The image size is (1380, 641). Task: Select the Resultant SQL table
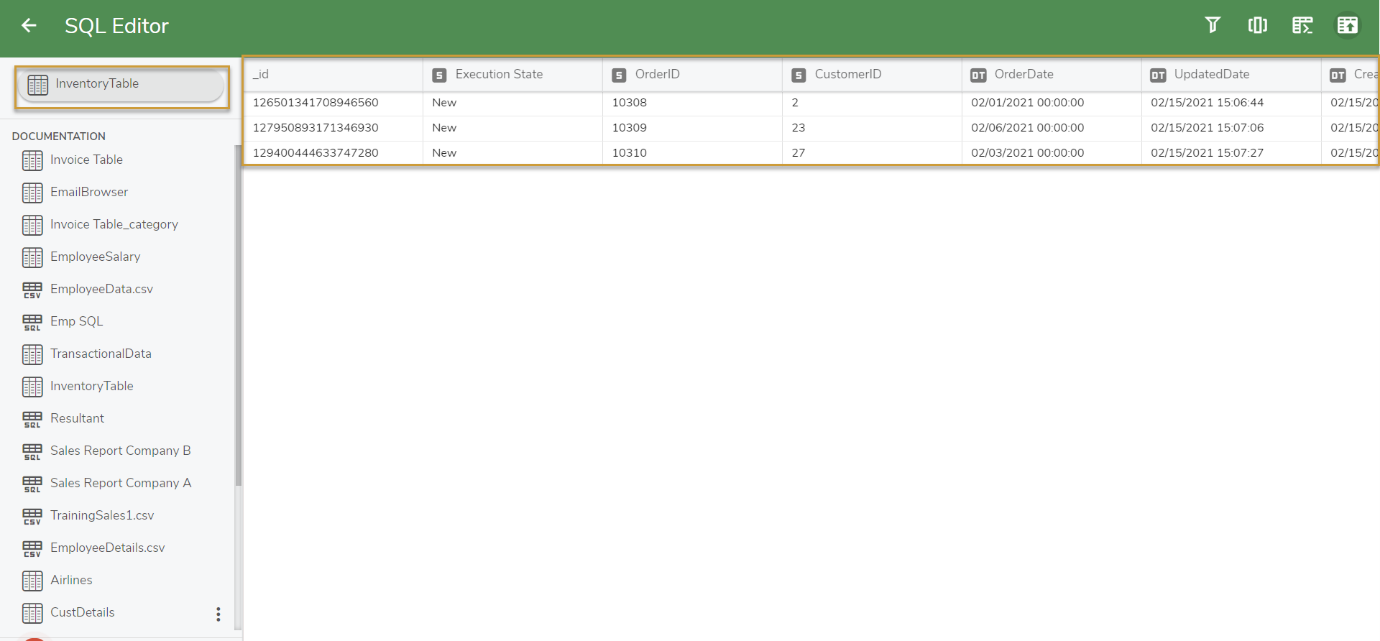(x=77, y=418)
